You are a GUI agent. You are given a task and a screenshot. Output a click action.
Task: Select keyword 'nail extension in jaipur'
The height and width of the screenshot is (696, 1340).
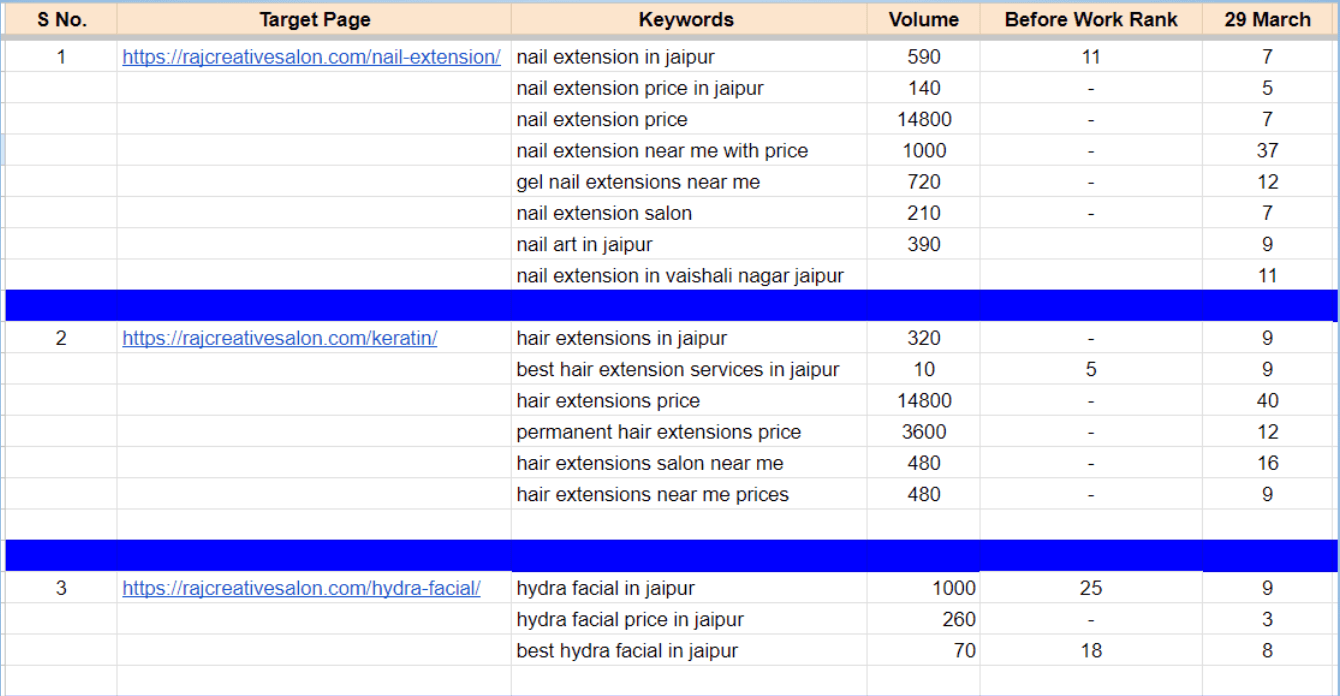click(689, 57)
